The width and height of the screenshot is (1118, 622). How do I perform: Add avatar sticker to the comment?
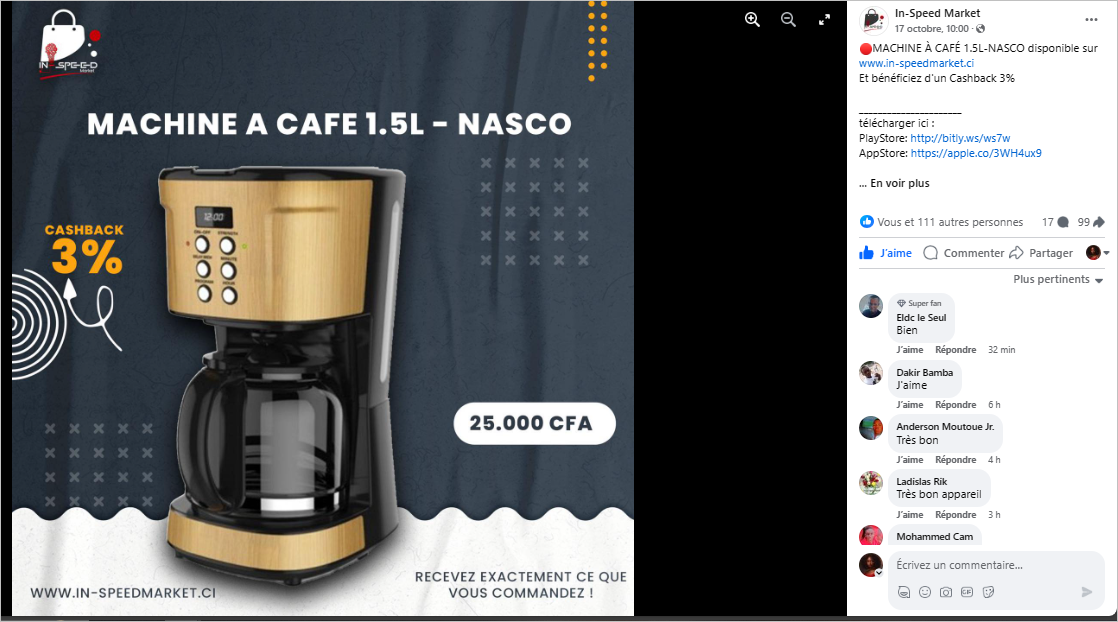tap(903, 592)
